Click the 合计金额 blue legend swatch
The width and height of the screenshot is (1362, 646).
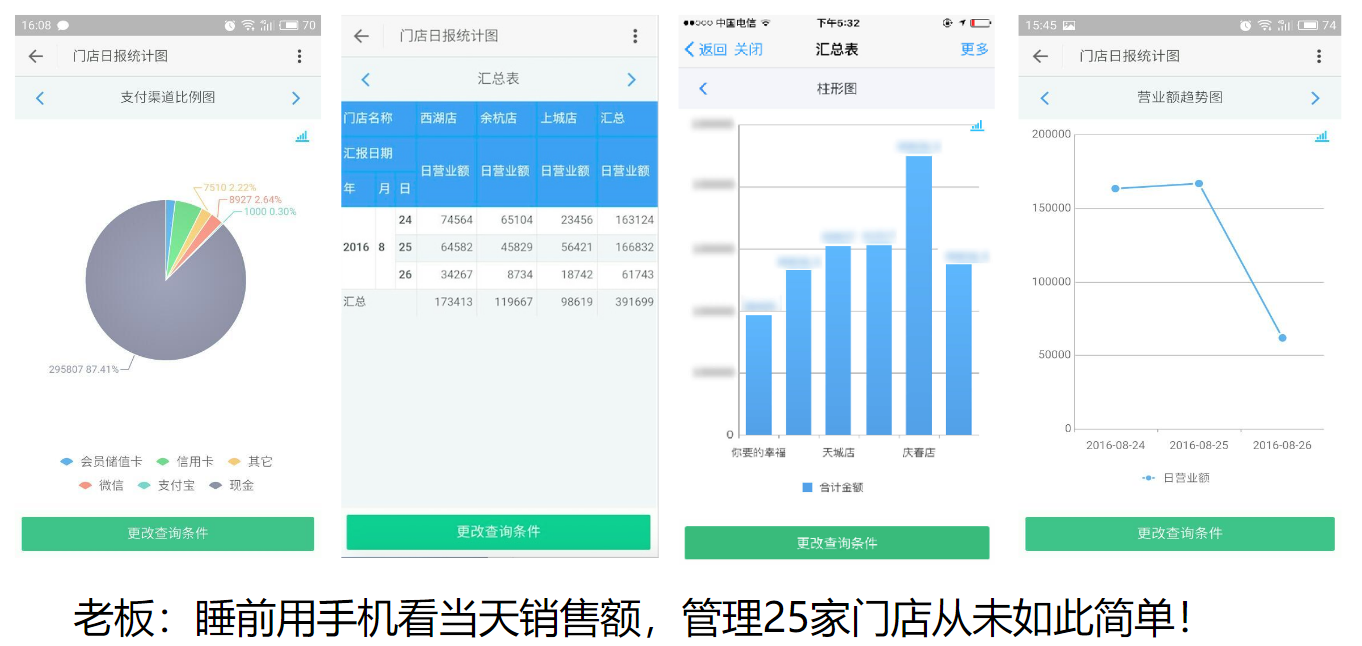[x=807, y=488]
